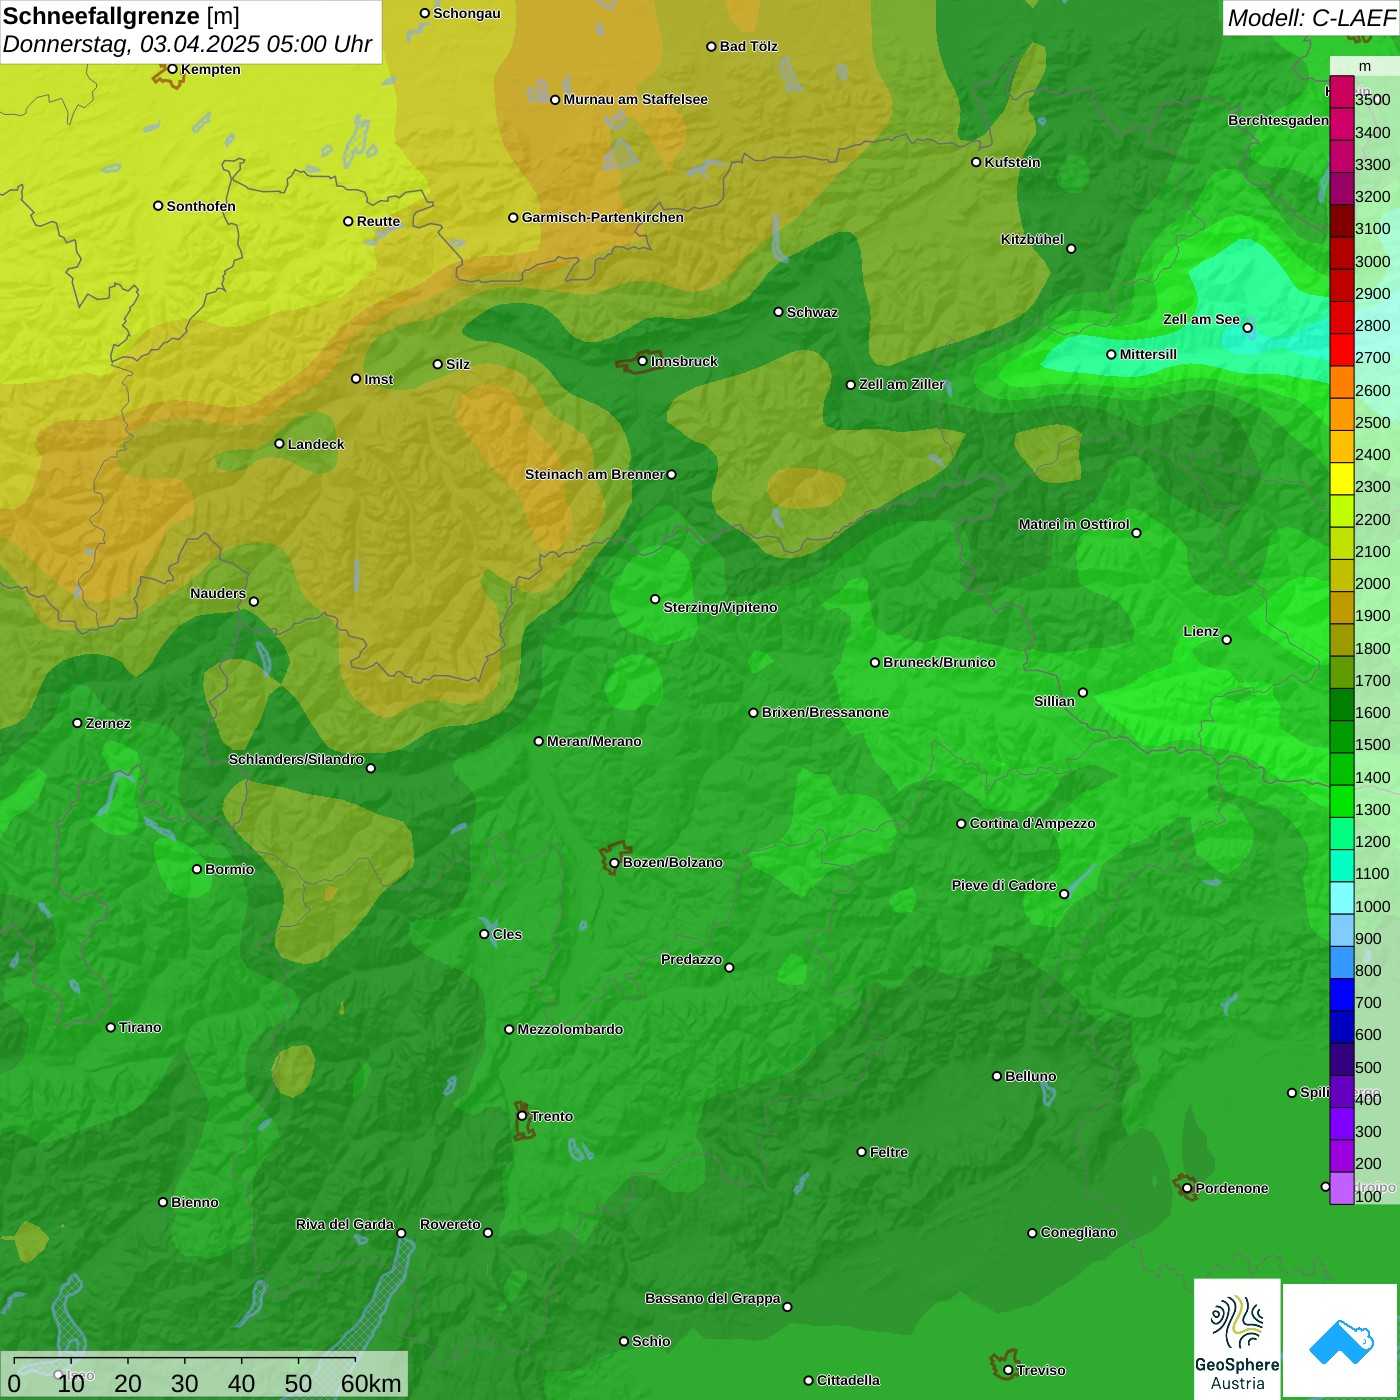The image size is (1400, 1400).
Task: Click the Schneefallgrenze [m] title text
Action: click(x=121, y=16)
